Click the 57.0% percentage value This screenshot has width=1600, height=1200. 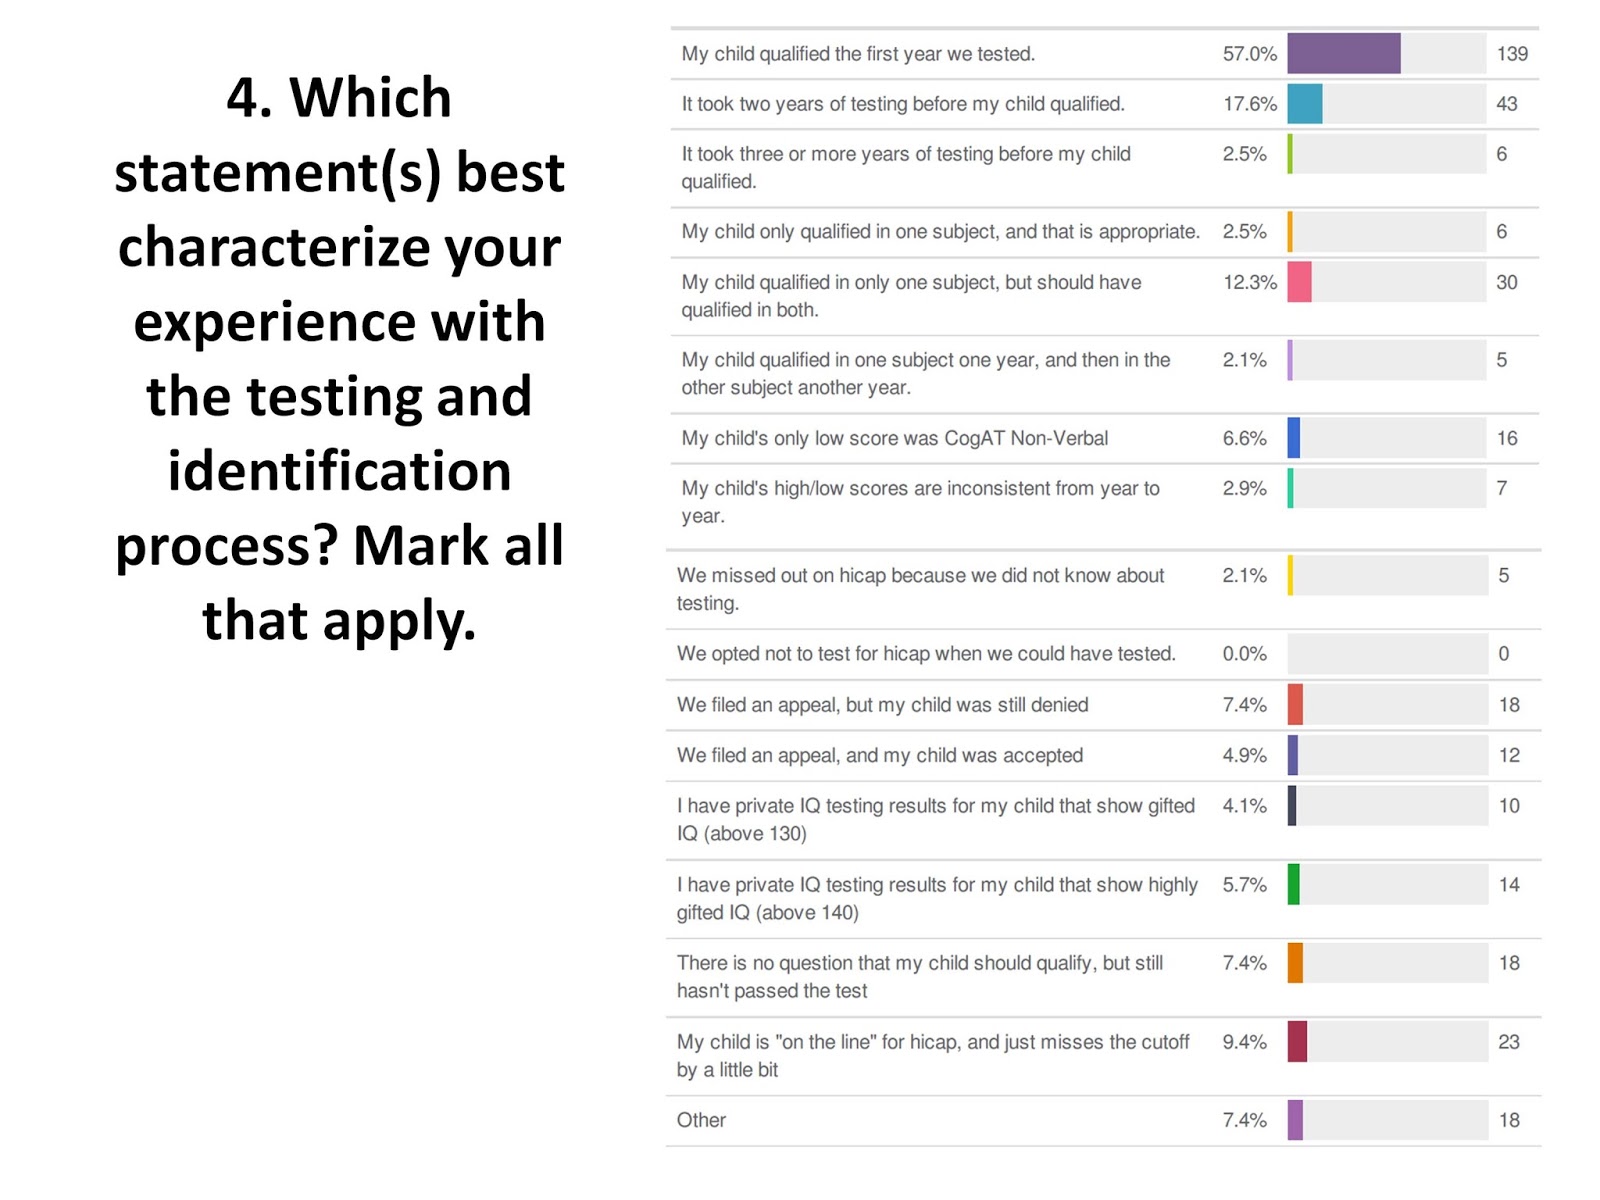click(1249, 54)
